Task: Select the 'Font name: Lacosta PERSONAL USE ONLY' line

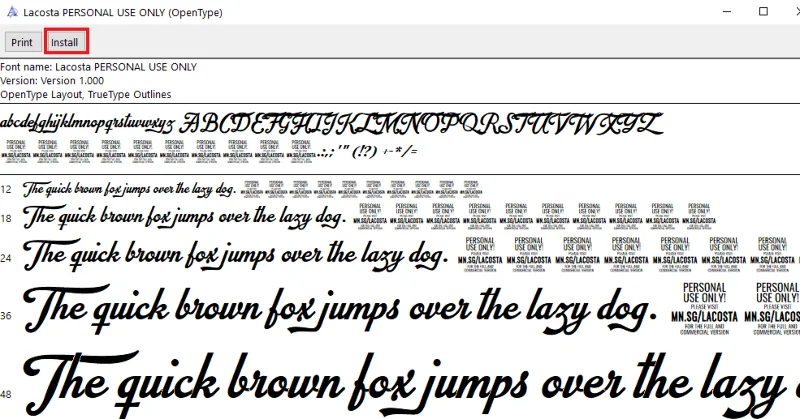Action: (98, 67)
